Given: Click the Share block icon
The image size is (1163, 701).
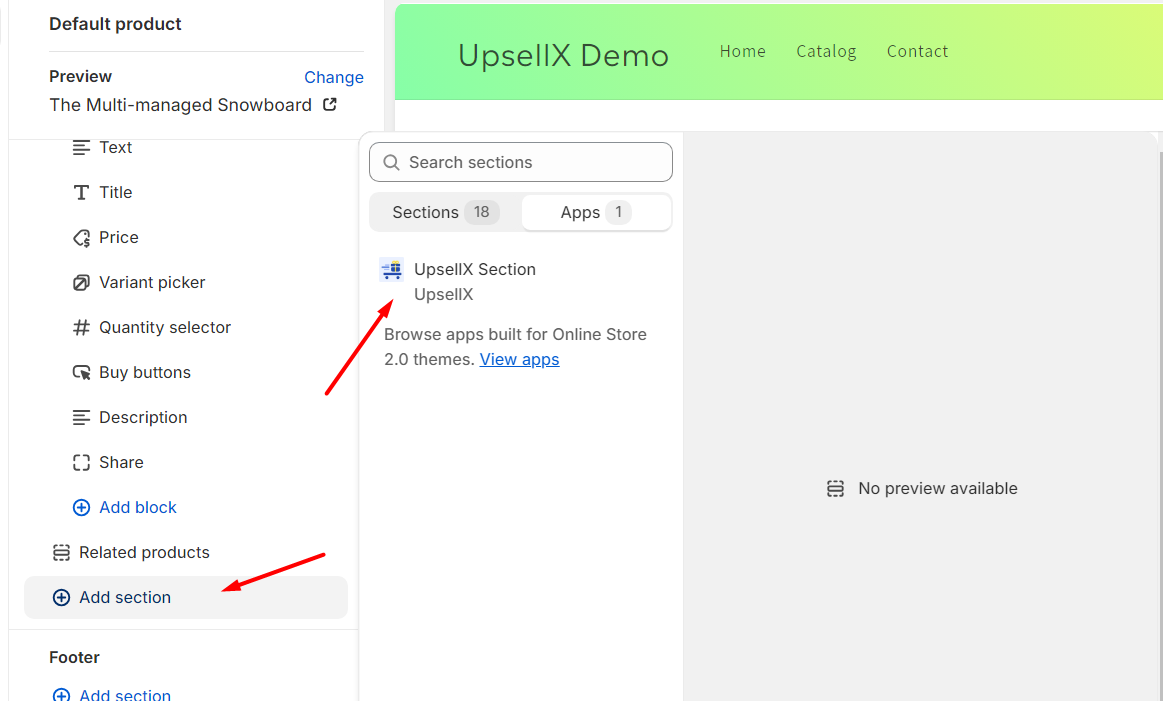Looking at the screenshot, I should pyautogui.click(x=81, y=463).
